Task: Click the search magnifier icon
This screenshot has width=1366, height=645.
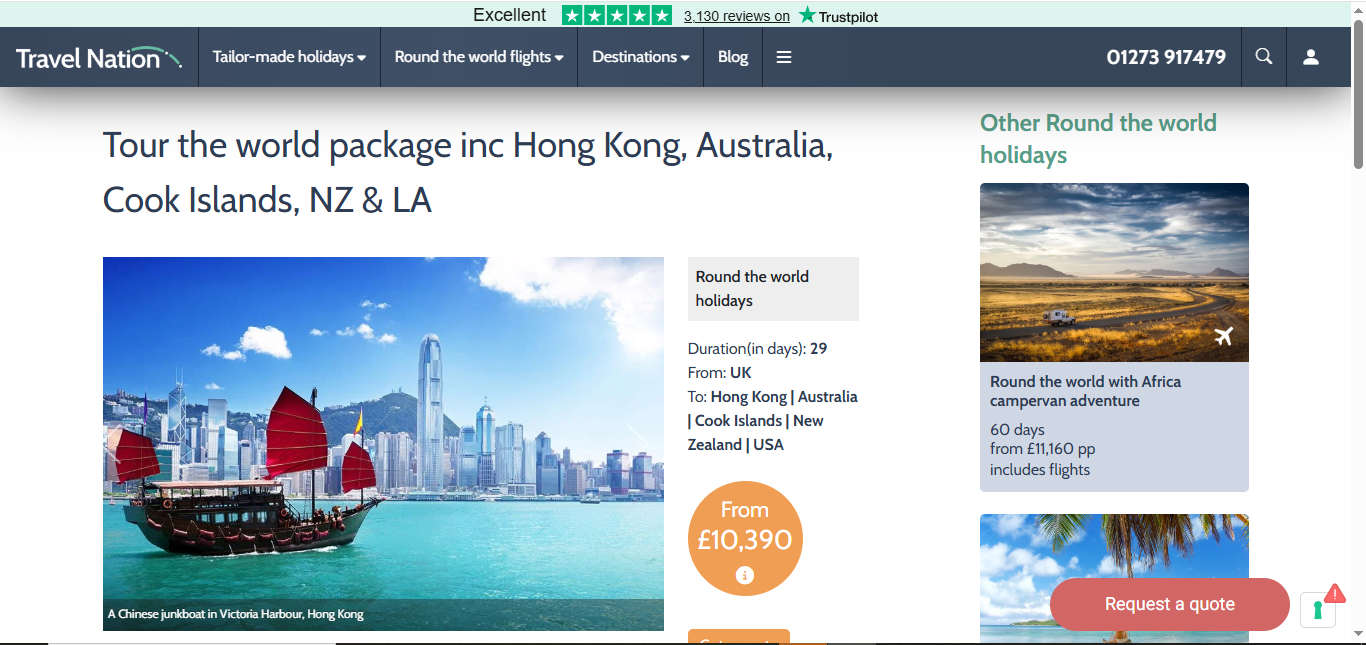Action: point(1264,57)
